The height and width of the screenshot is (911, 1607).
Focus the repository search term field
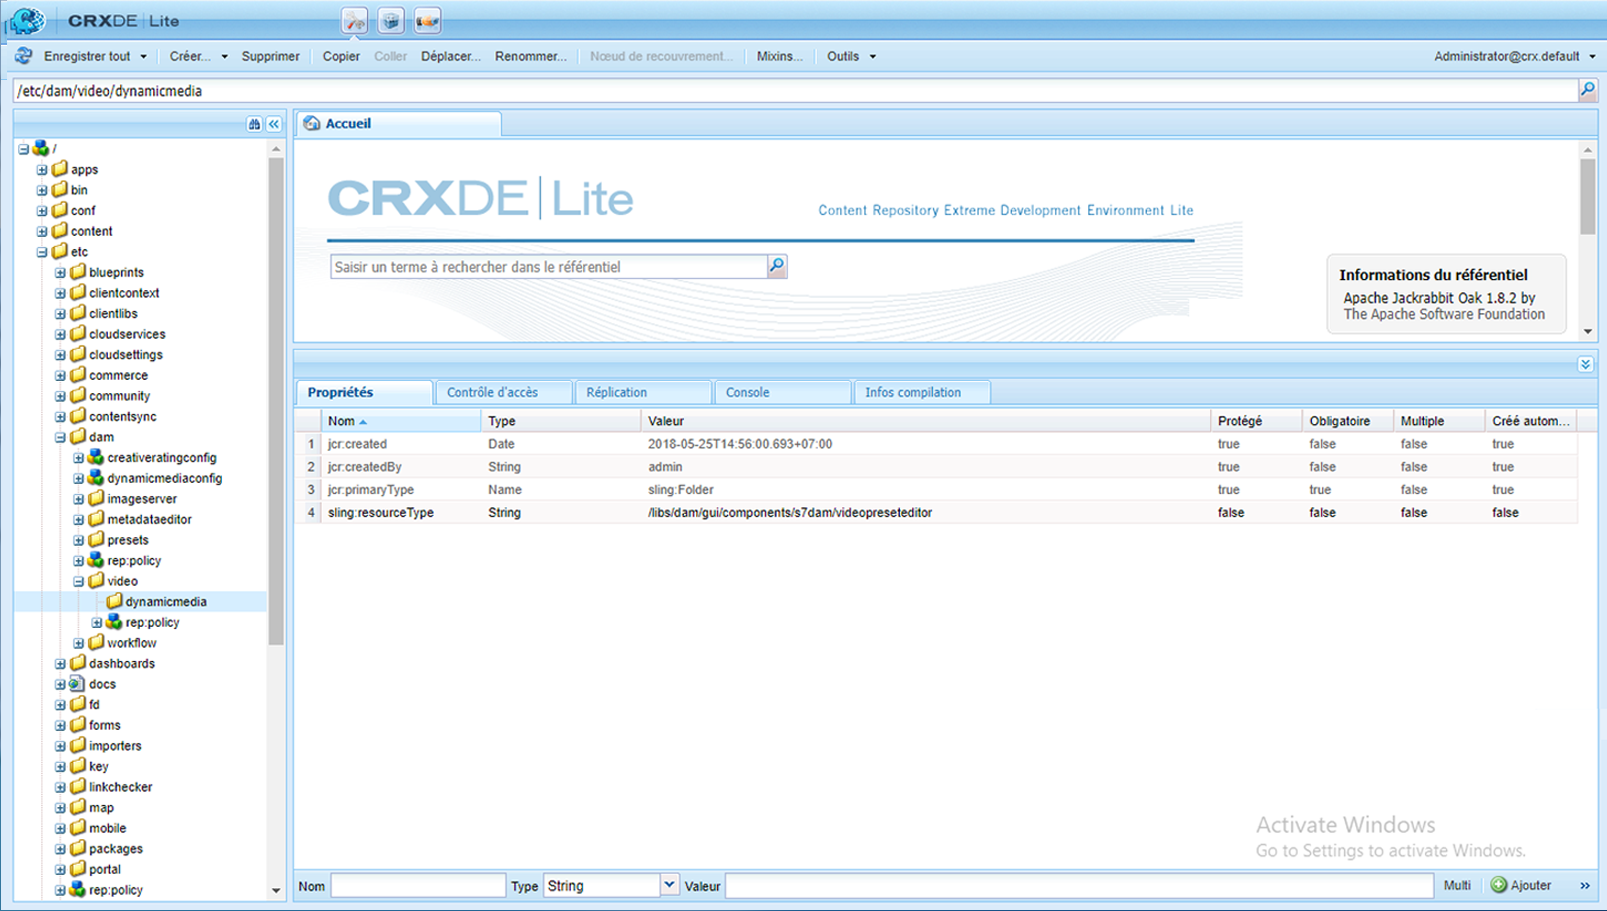click(x=549, y=266)
